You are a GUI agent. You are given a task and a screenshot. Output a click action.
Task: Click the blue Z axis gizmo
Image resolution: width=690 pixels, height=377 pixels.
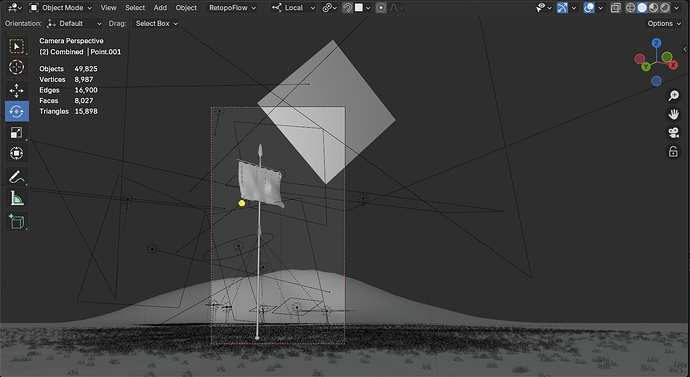click(656, 43)
